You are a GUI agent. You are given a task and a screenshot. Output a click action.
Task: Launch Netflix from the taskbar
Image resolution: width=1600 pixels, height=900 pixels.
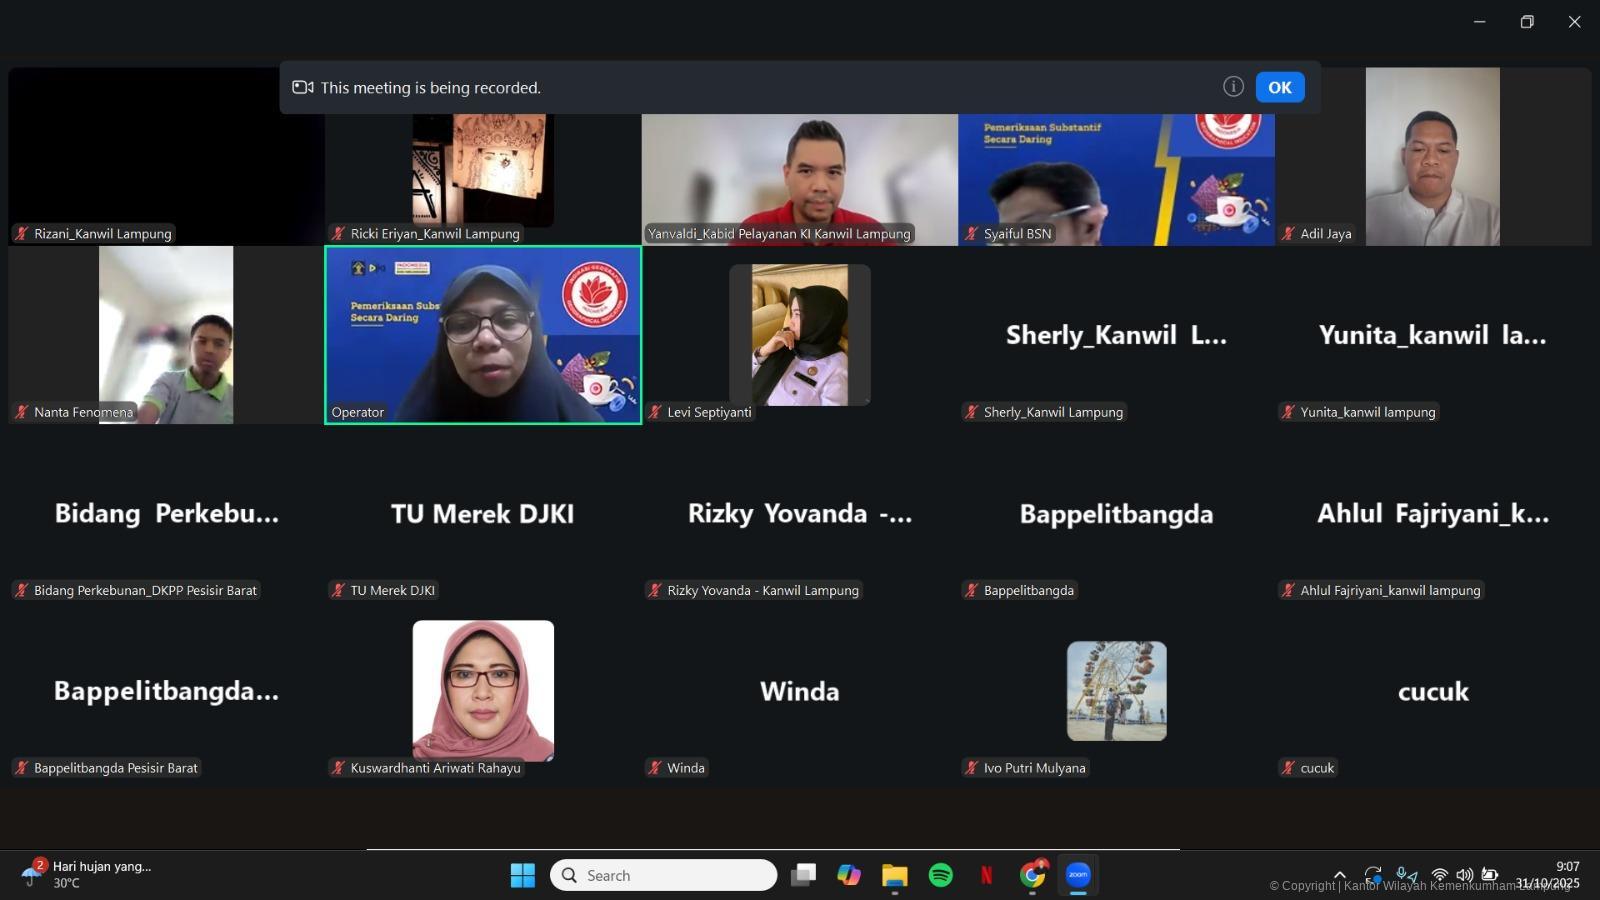coord(986,875)
